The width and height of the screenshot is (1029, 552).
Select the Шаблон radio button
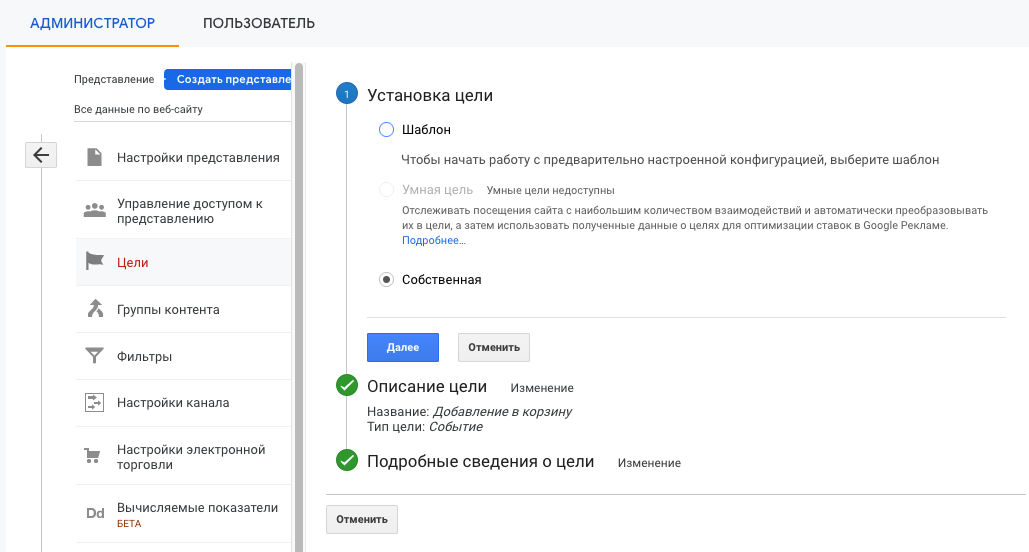pyautogui.click(x=387, y=130)
